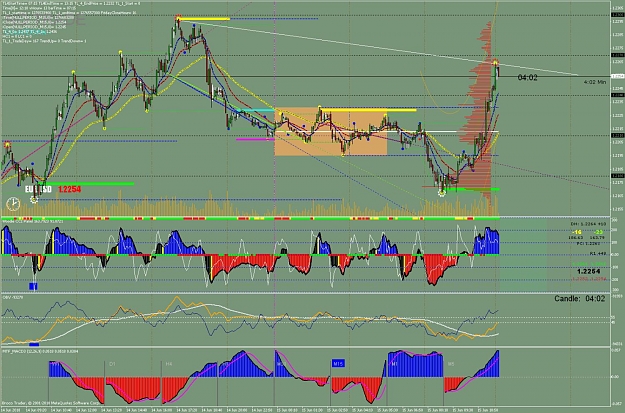Screen dimensions: 625x413
Task: Click the D1 timeframe label in the MACD pane
Action: tap(112, 364)
